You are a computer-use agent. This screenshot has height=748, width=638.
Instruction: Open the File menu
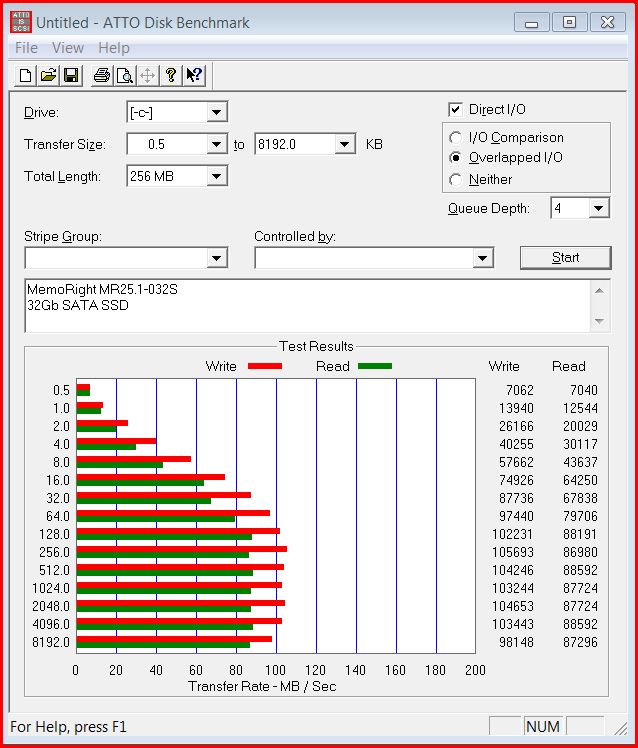coord(26,48)
